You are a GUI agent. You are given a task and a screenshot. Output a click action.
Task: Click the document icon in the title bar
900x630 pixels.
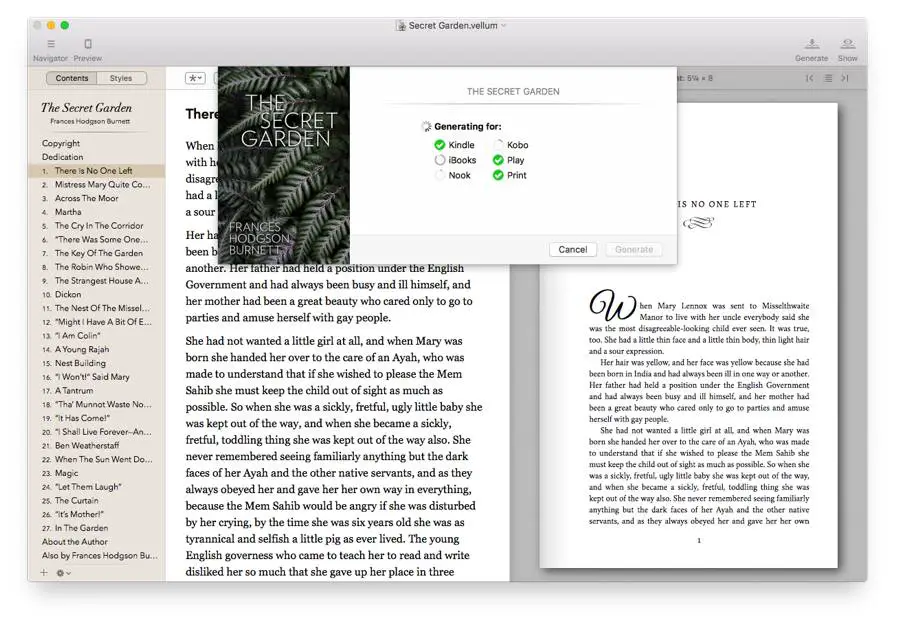(x=401, y=26)
